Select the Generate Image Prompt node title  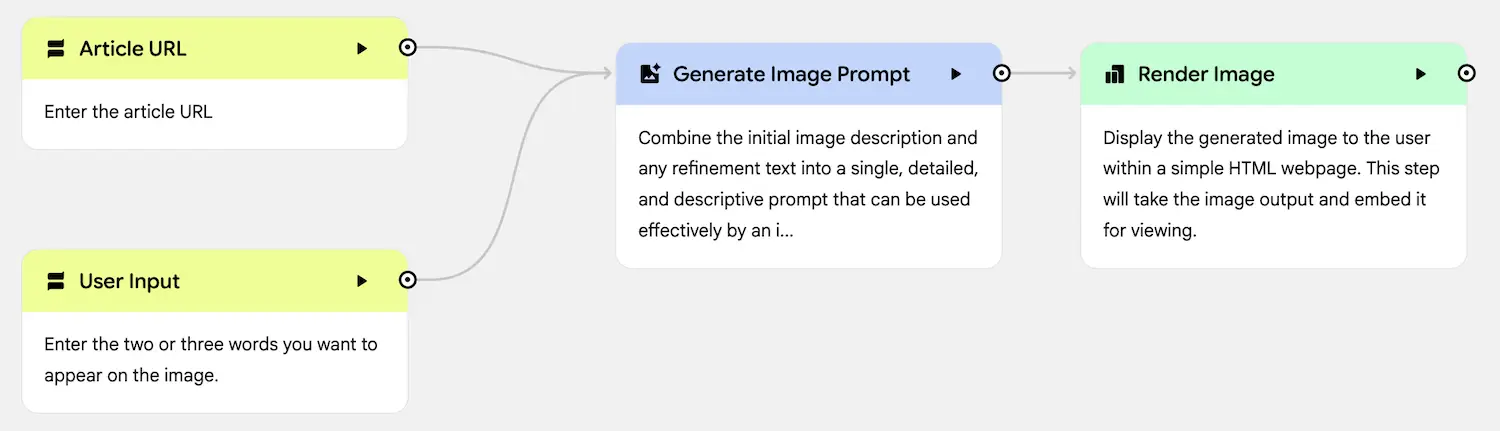(x=791, y=74)
